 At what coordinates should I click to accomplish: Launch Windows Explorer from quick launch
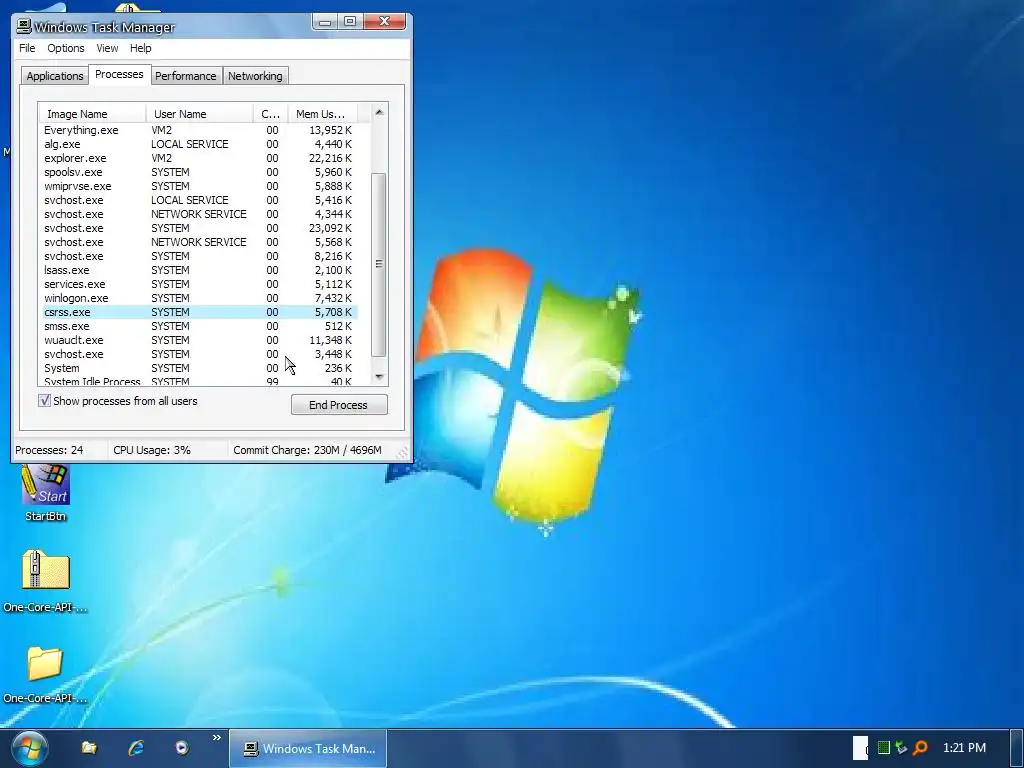click(89, 748)
